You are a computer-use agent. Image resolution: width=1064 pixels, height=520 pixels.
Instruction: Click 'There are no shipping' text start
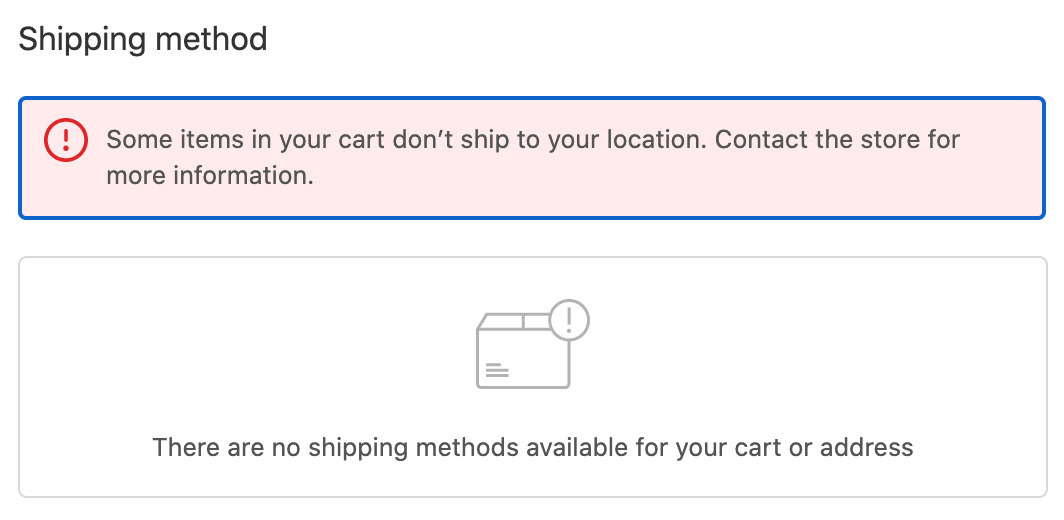pyautogui.click(x=276, y=448)
